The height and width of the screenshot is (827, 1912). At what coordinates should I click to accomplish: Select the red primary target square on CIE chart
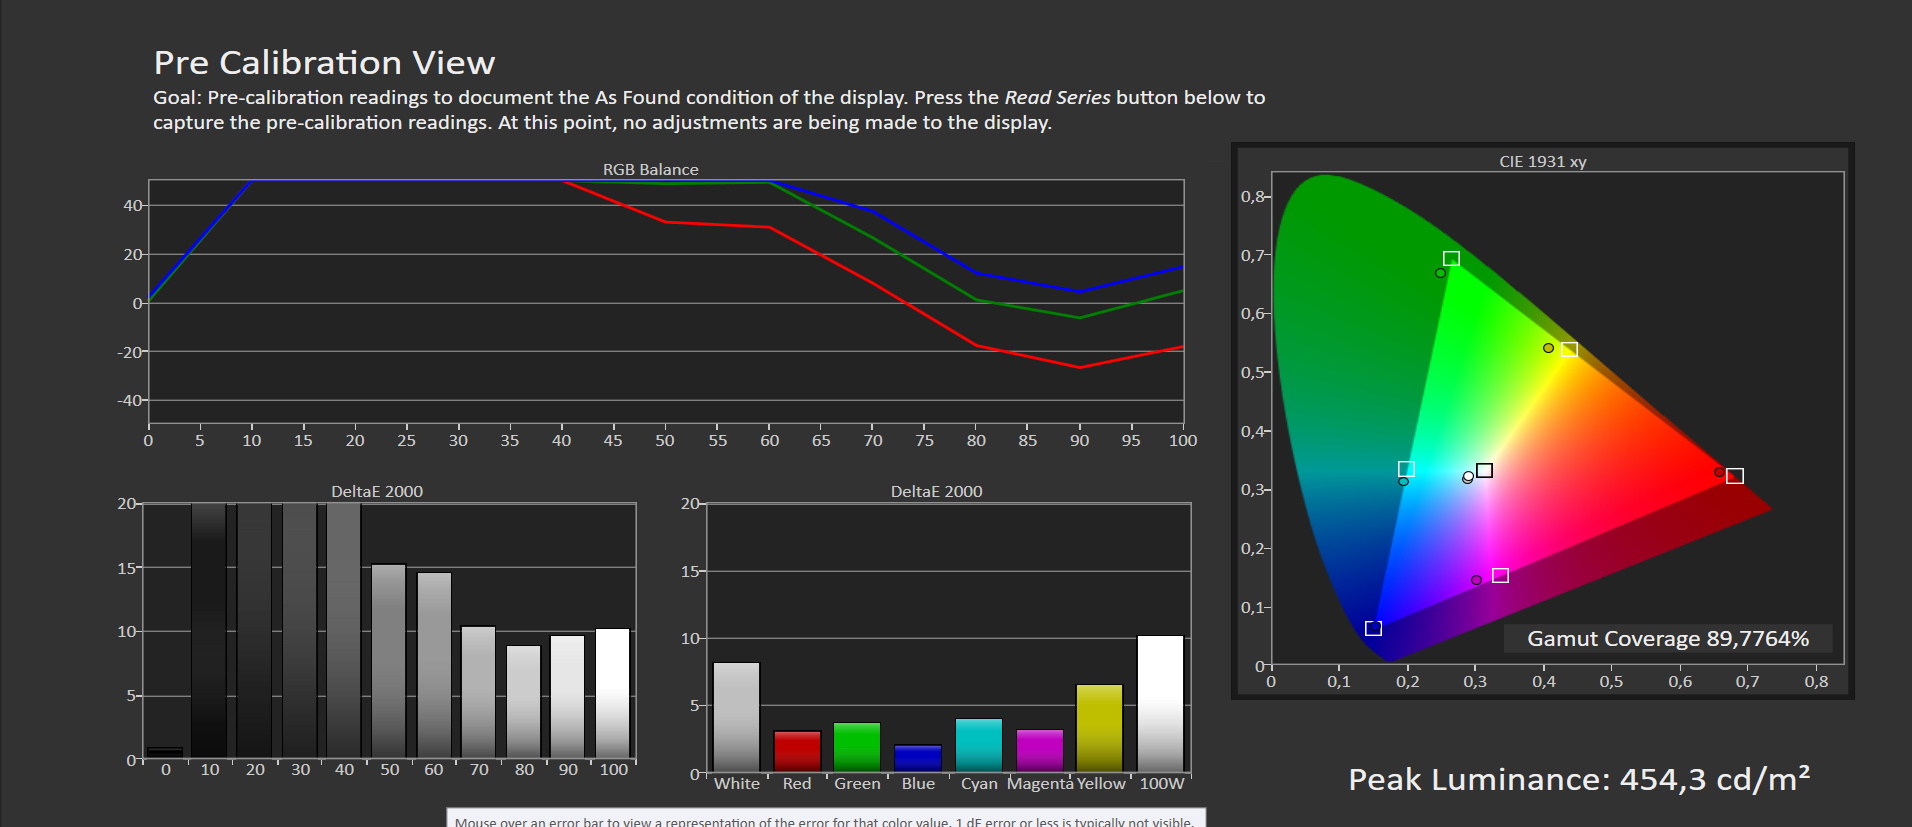tap(1735, 476)
